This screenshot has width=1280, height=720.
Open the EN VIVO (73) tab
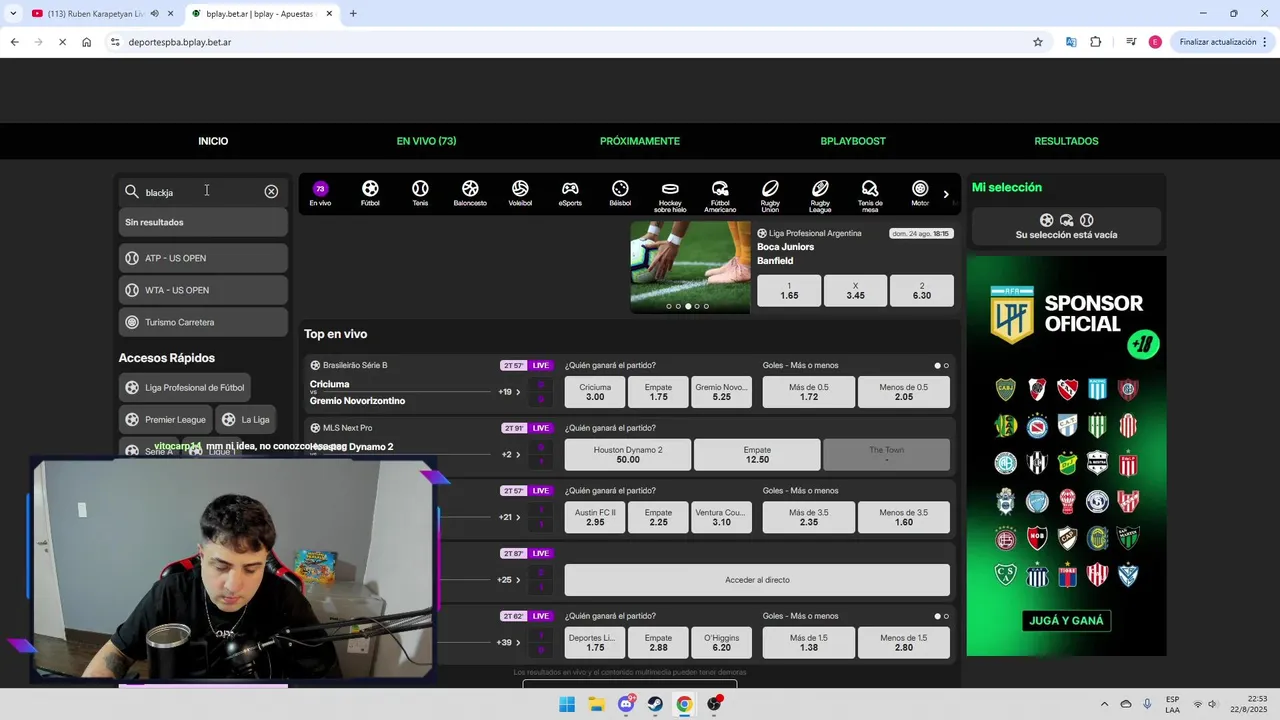pyautogui.click(x=426, y=141)
